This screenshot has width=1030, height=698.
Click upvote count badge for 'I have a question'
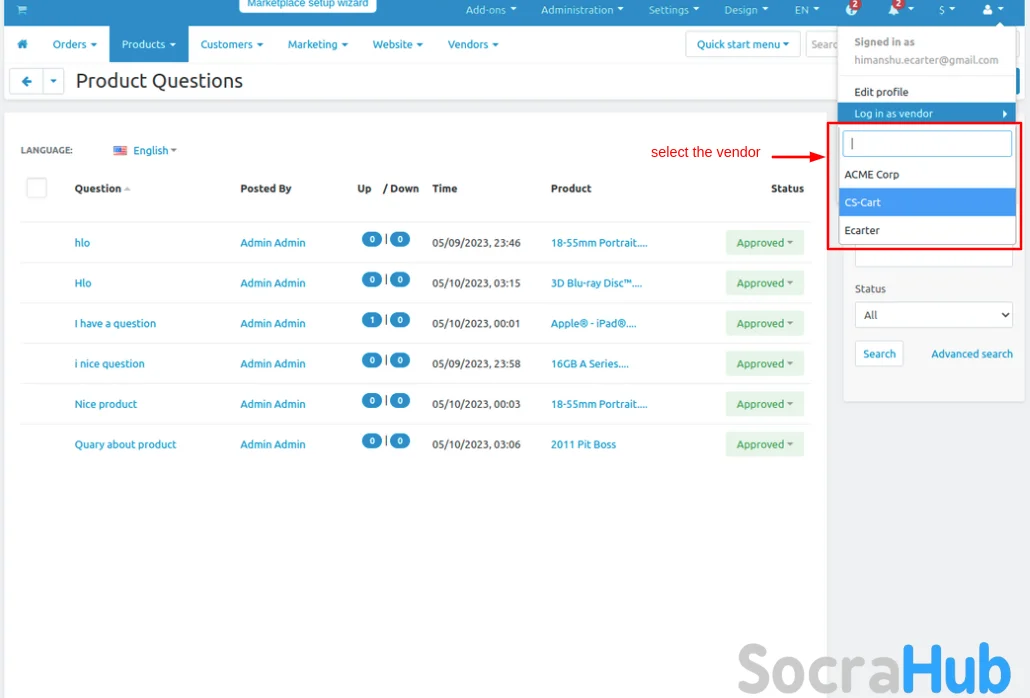point(372,320)
